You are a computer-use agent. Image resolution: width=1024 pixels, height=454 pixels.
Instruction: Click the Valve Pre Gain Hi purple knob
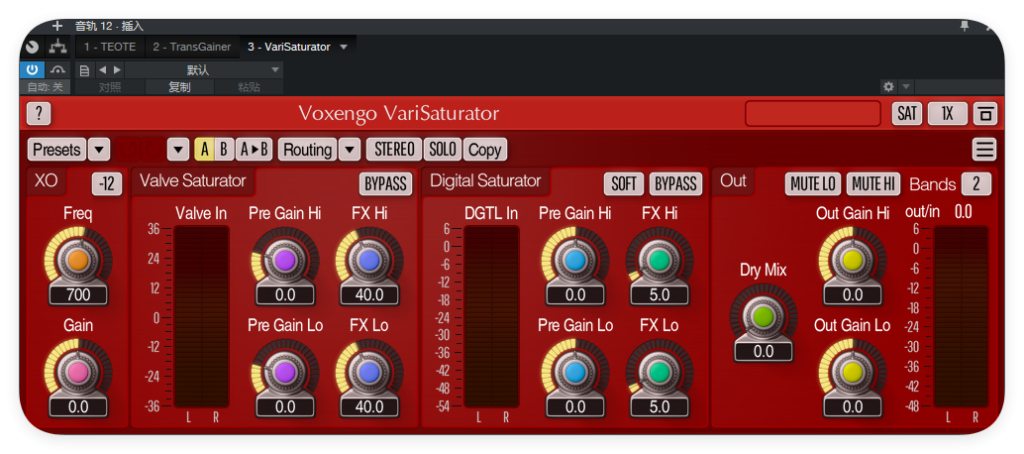click(x=285, y=260)
